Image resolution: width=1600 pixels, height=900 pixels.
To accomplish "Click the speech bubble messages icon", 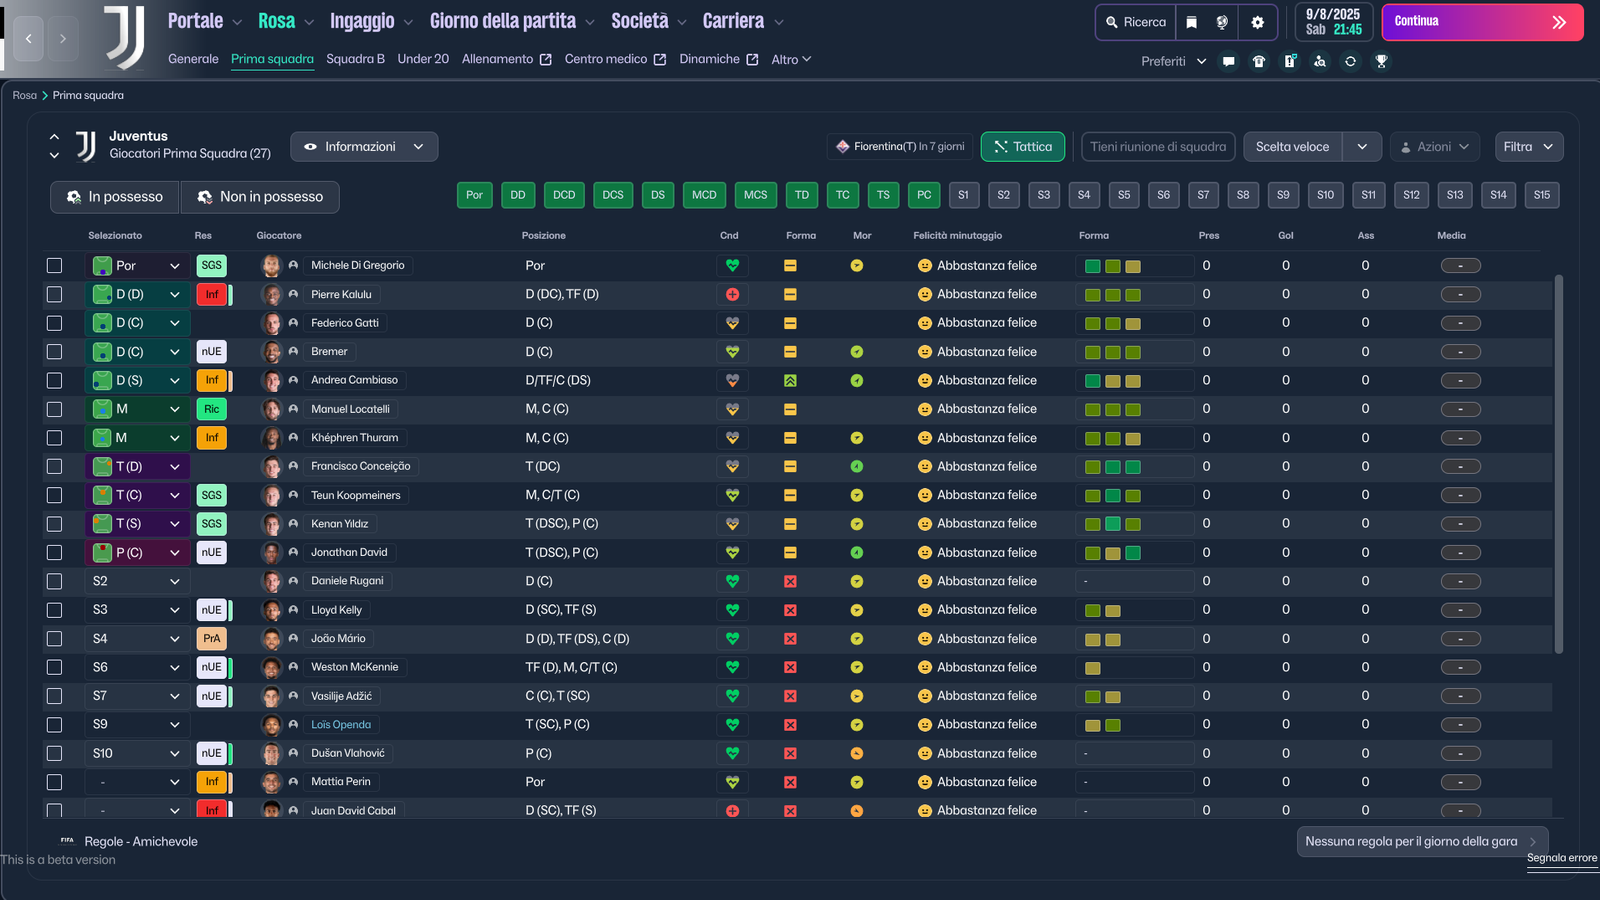I will [1228, 61].
